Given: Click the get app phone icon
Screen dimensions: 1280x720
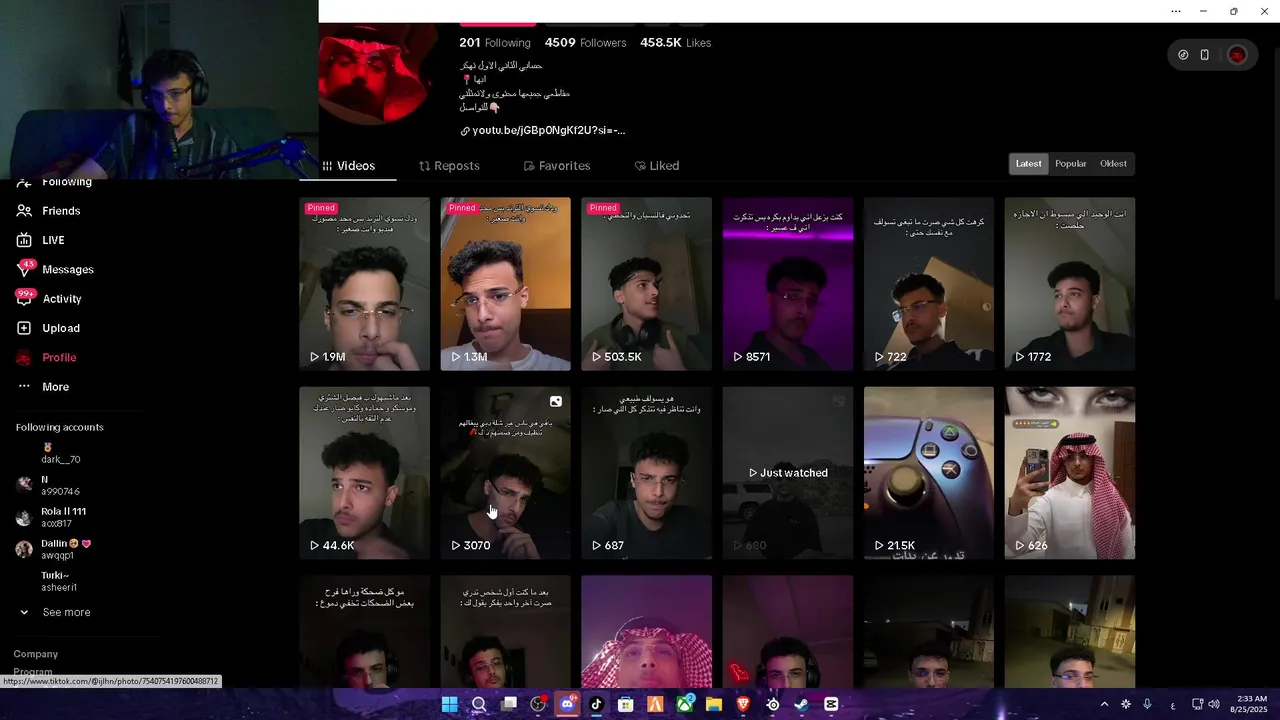Looking at the screenshot, I should coord(1204,55).
